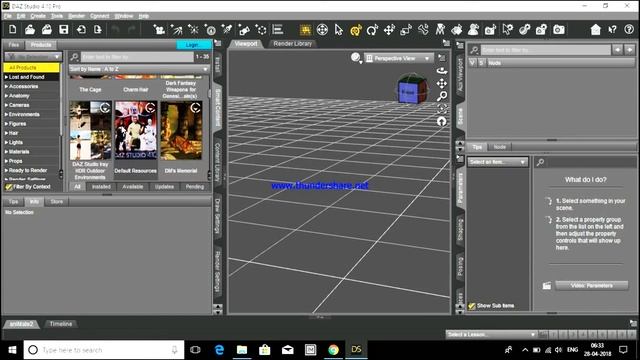Toggle the Show Sub Items checkbox
640x360 pixels.
click(x=471, y=306)
